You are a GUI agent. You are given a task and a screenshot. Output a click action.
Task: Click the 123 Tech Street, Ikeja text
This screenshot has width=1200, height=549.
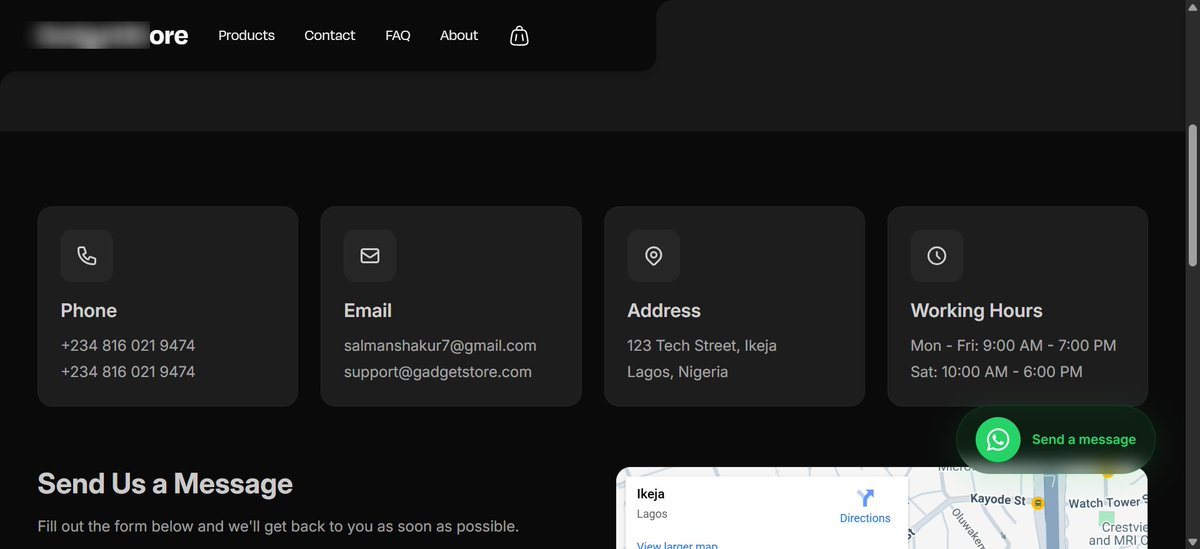[x=702, y=346]
